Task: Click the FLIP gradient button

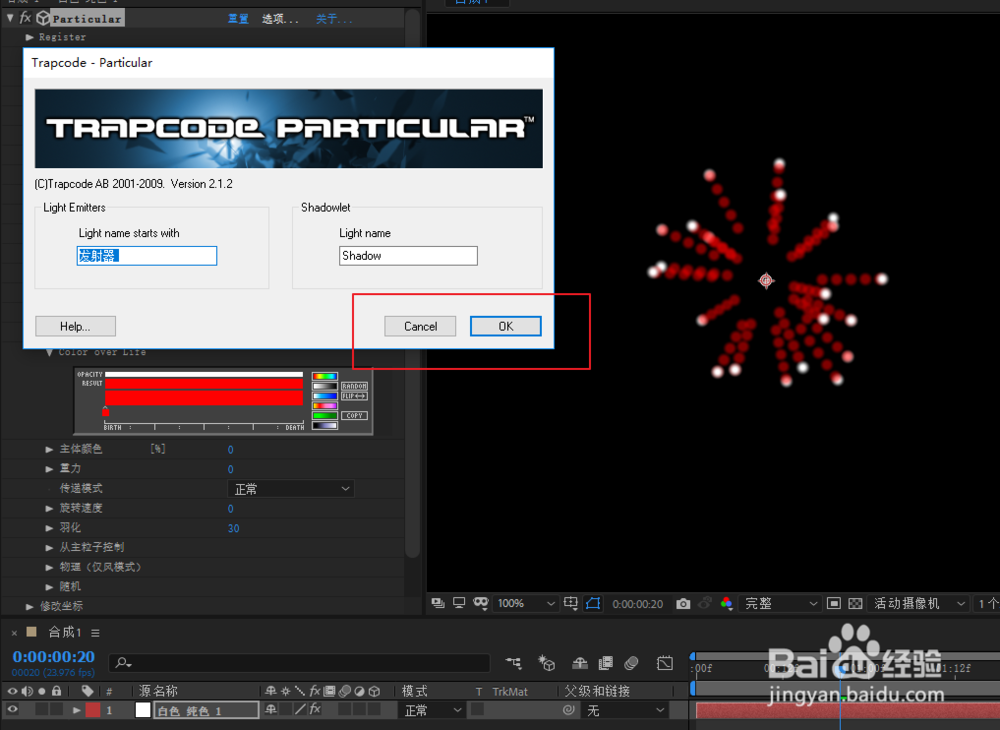Action: [x=354, y=396]
